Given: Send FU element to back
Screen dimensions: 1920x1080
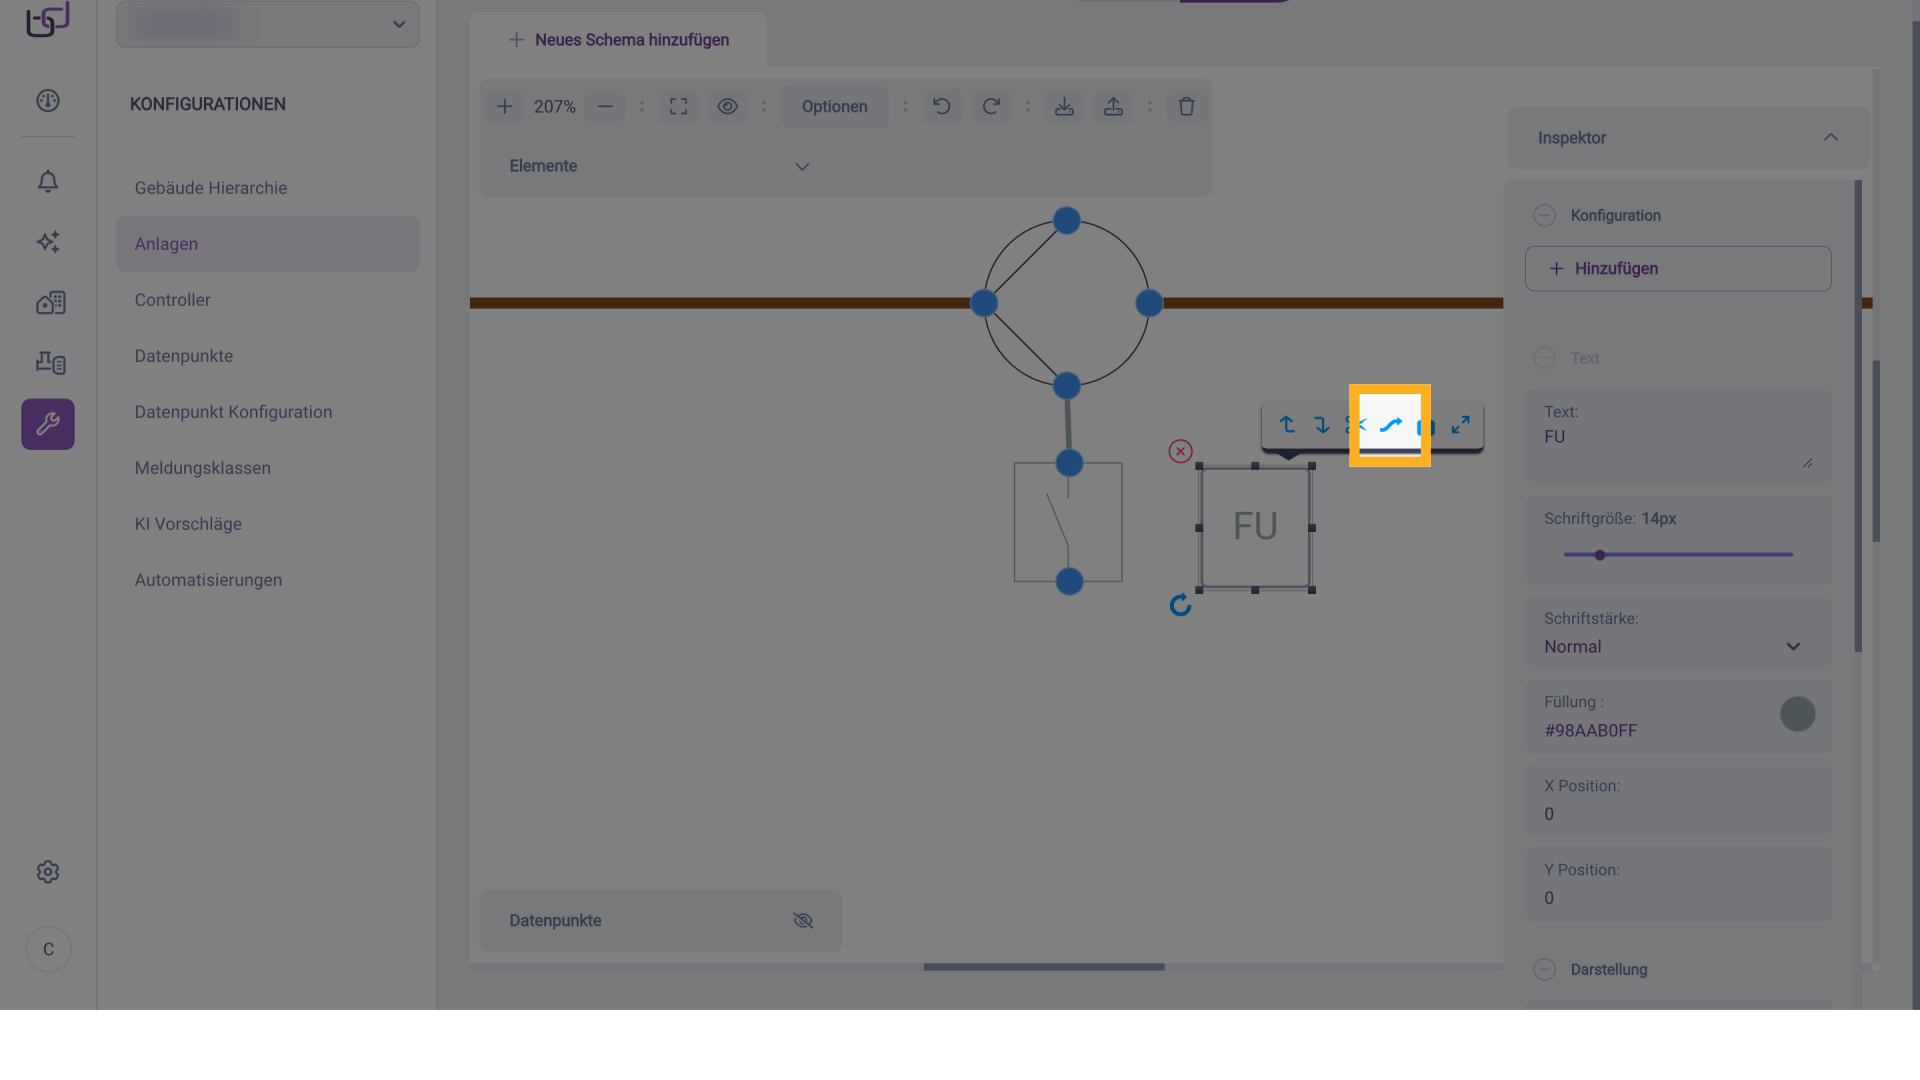Looking at the screenshot, I should click(1322, 425).
